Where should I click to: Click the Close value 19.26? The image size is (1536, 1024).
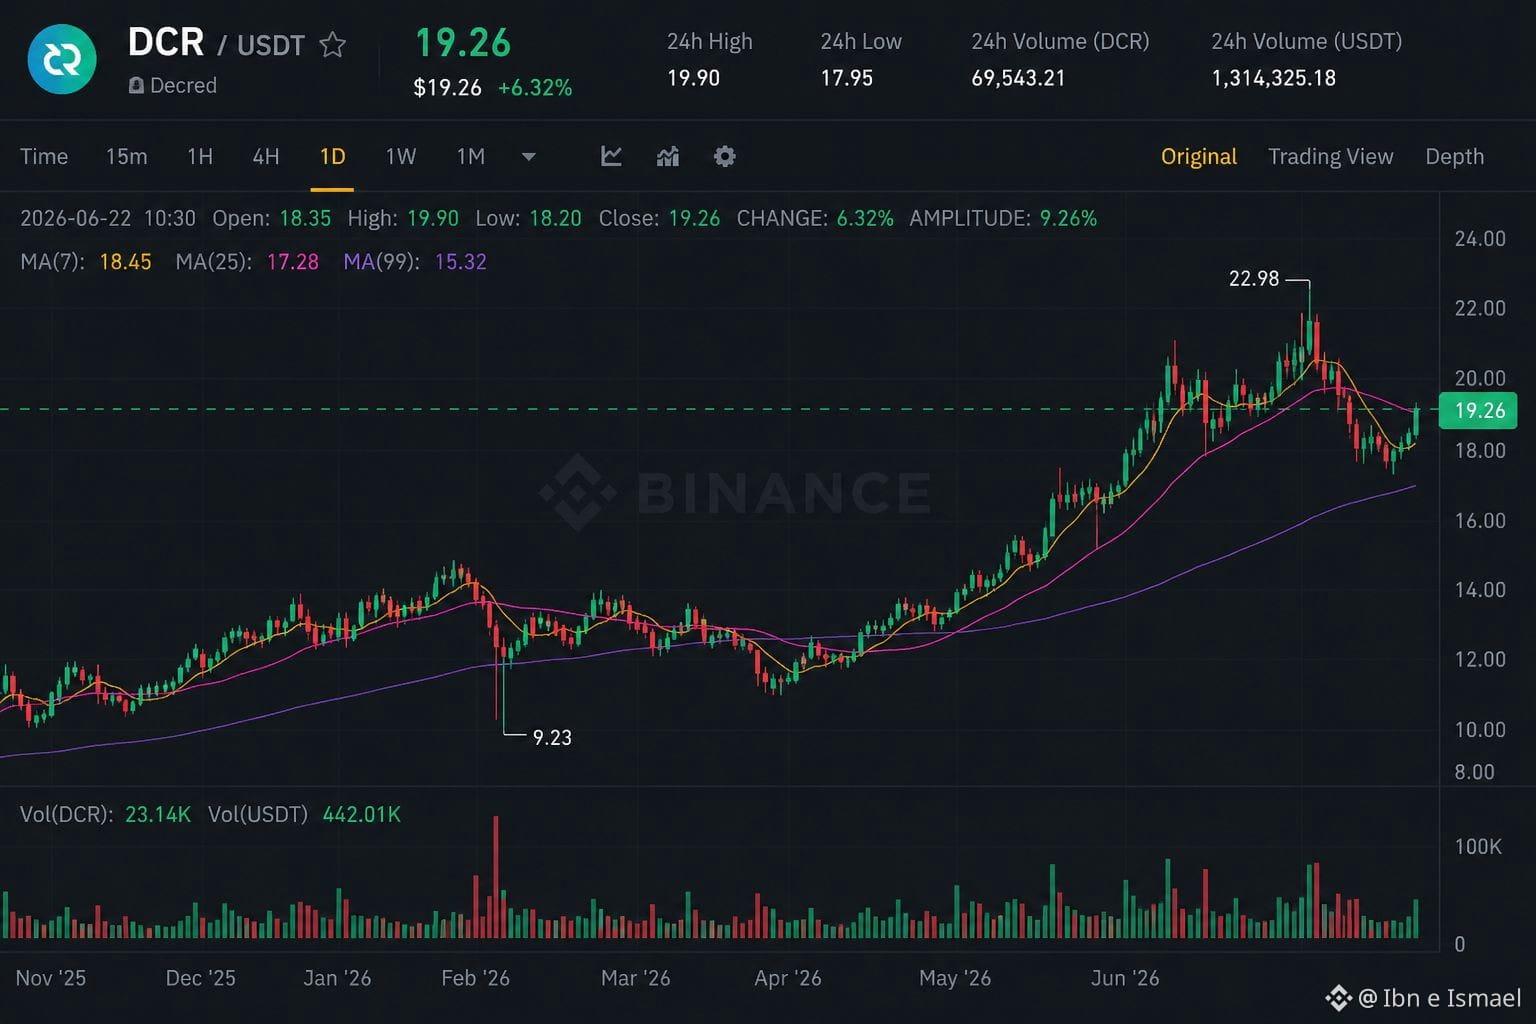[x=694, y=218]
